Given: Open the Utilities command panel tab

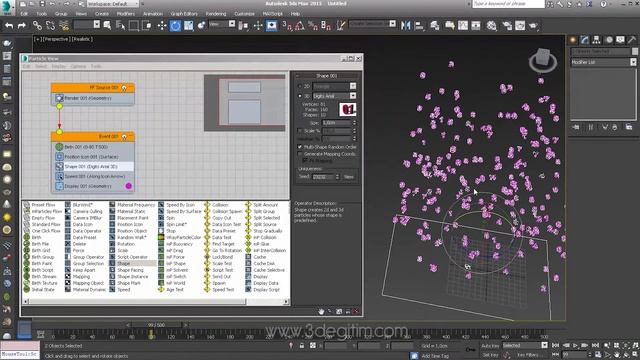Looking at the screenshot, I should (x=632, y=40).
